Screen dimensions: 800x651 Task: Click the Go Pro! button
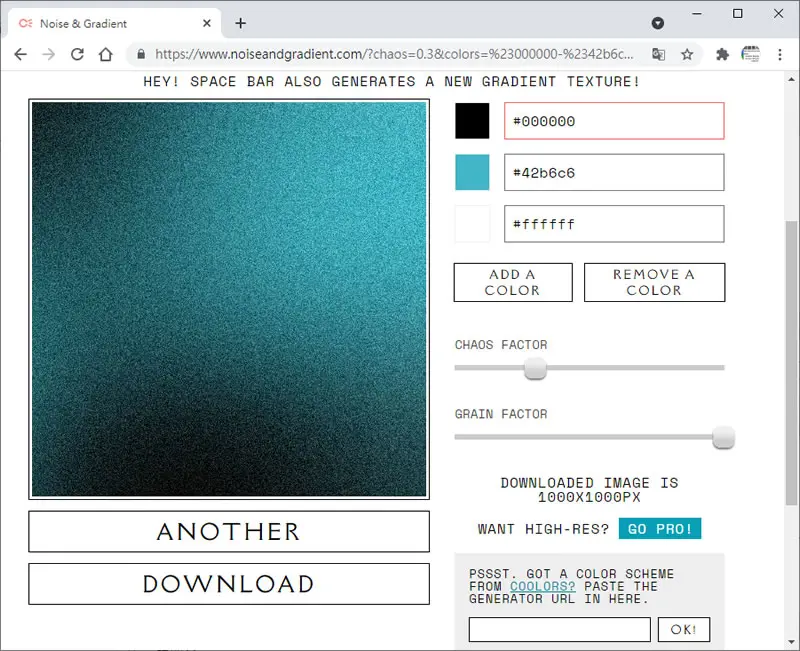point(660,529)
